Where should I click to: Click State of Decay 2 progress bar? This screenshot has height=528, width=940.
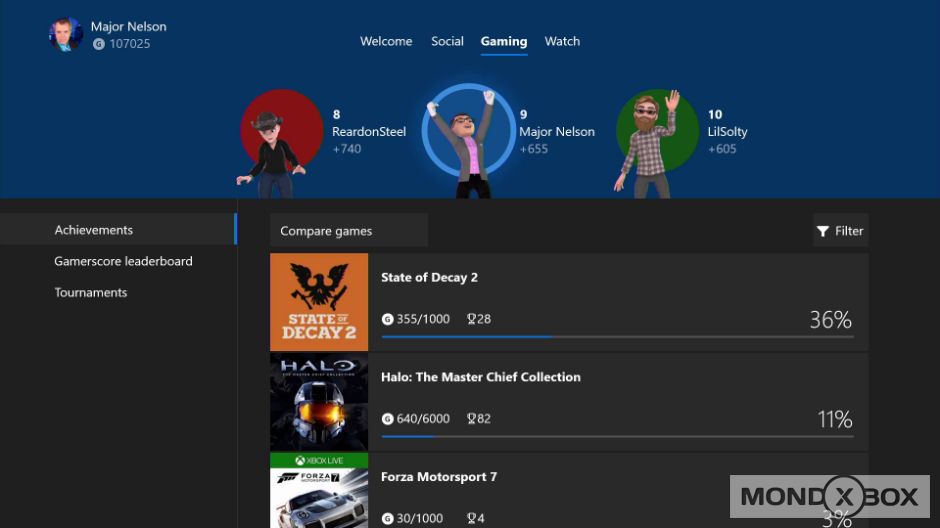[617, 337]
